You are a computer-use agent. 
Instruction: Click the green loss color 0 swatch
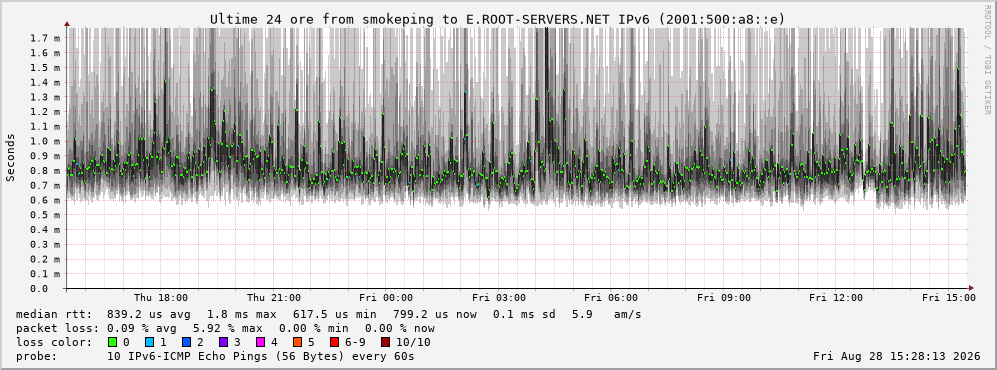point(113,342)
